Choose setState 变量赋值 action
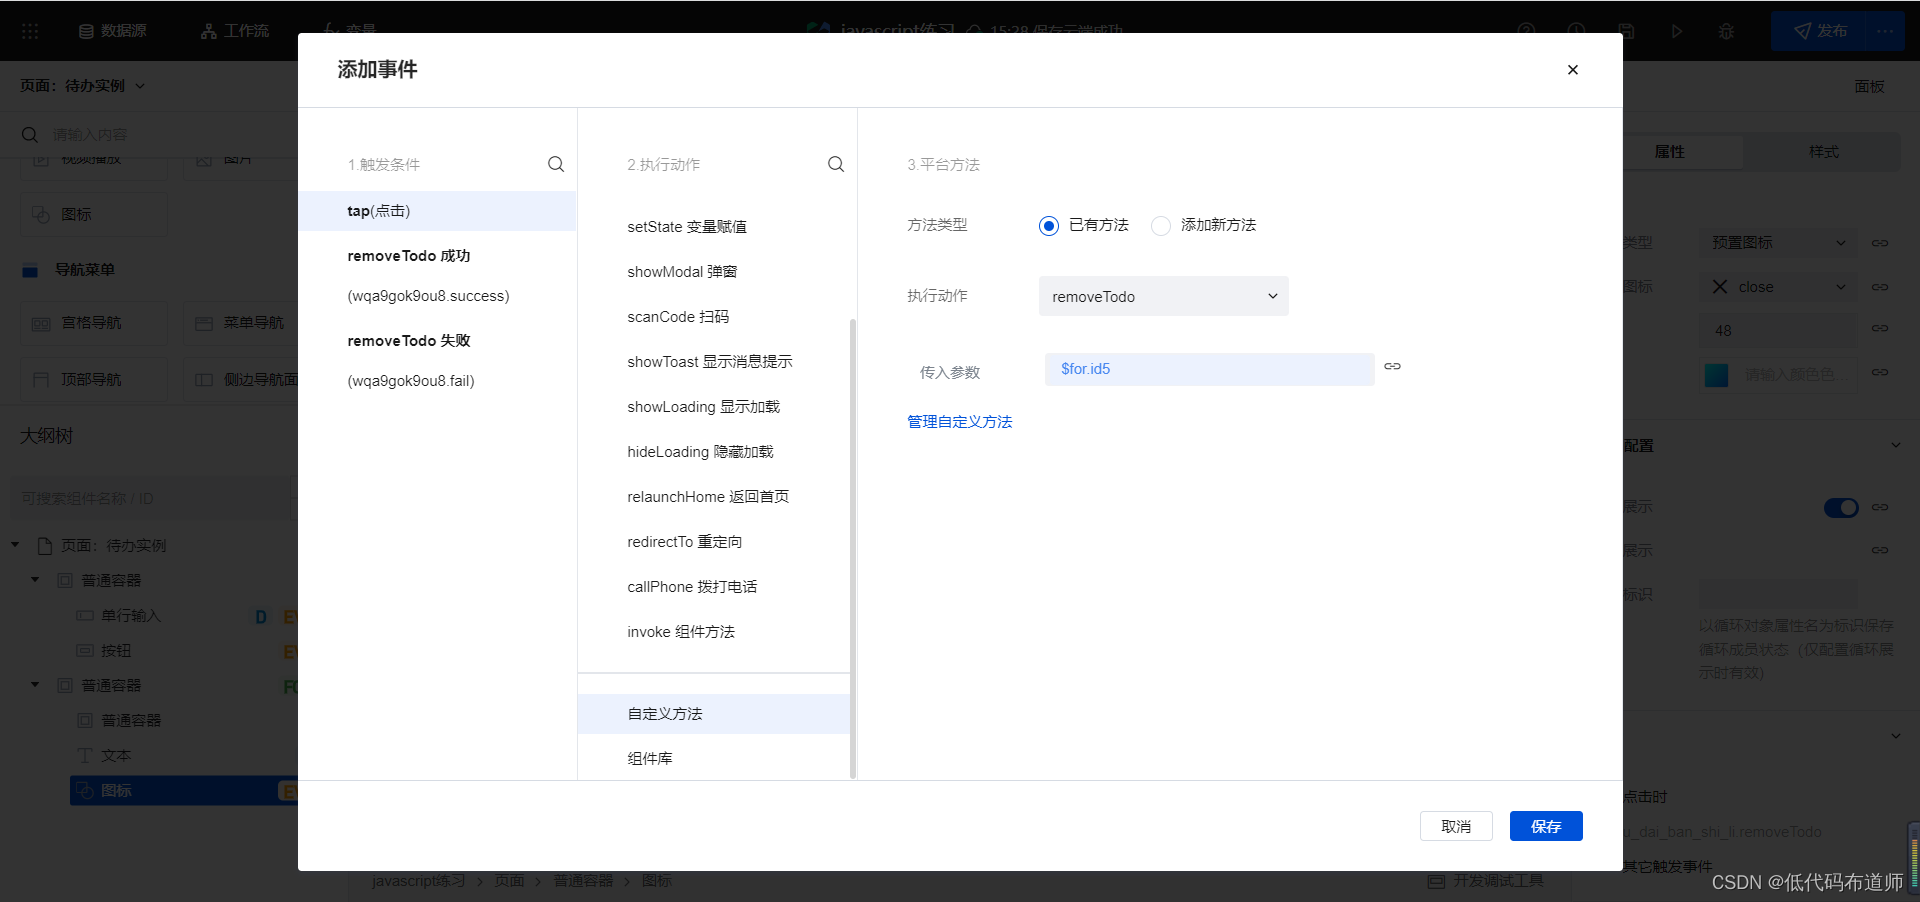 (x=687, y=227)
